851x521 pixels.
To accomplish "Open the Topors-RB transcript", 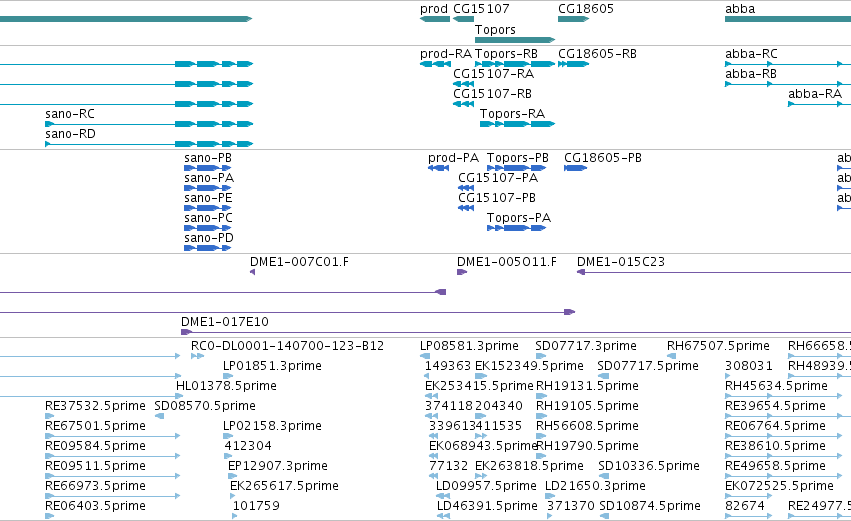I will tap(506, 54).
